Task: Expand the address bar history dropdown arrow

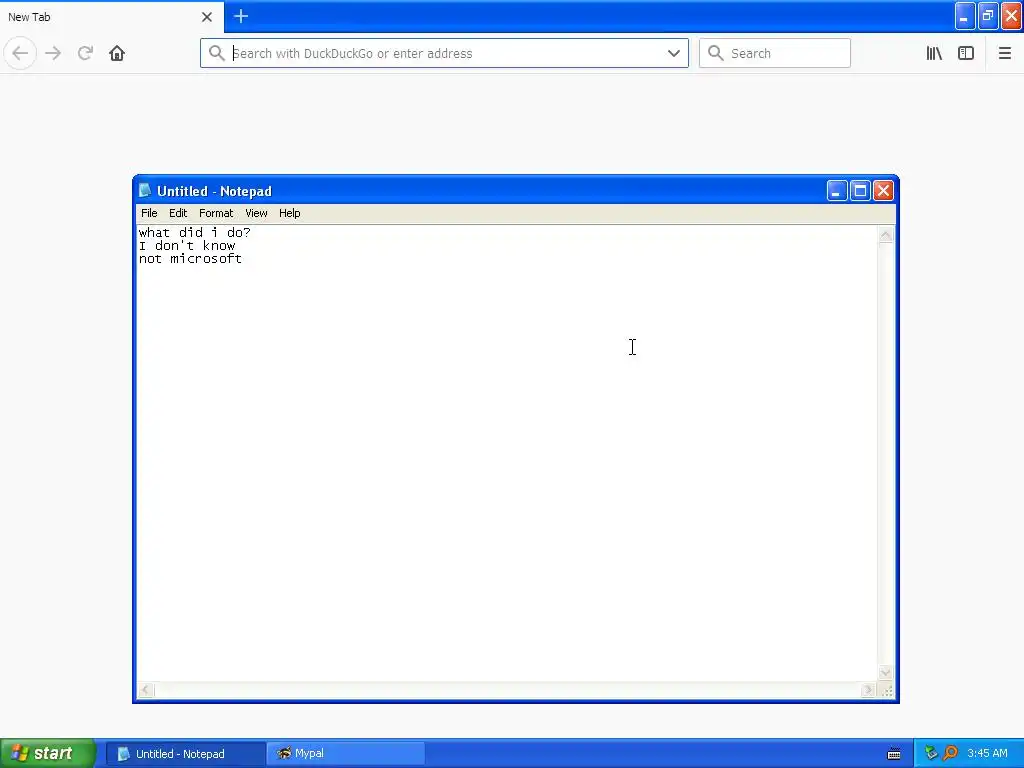Action: [x=673, y=53]
